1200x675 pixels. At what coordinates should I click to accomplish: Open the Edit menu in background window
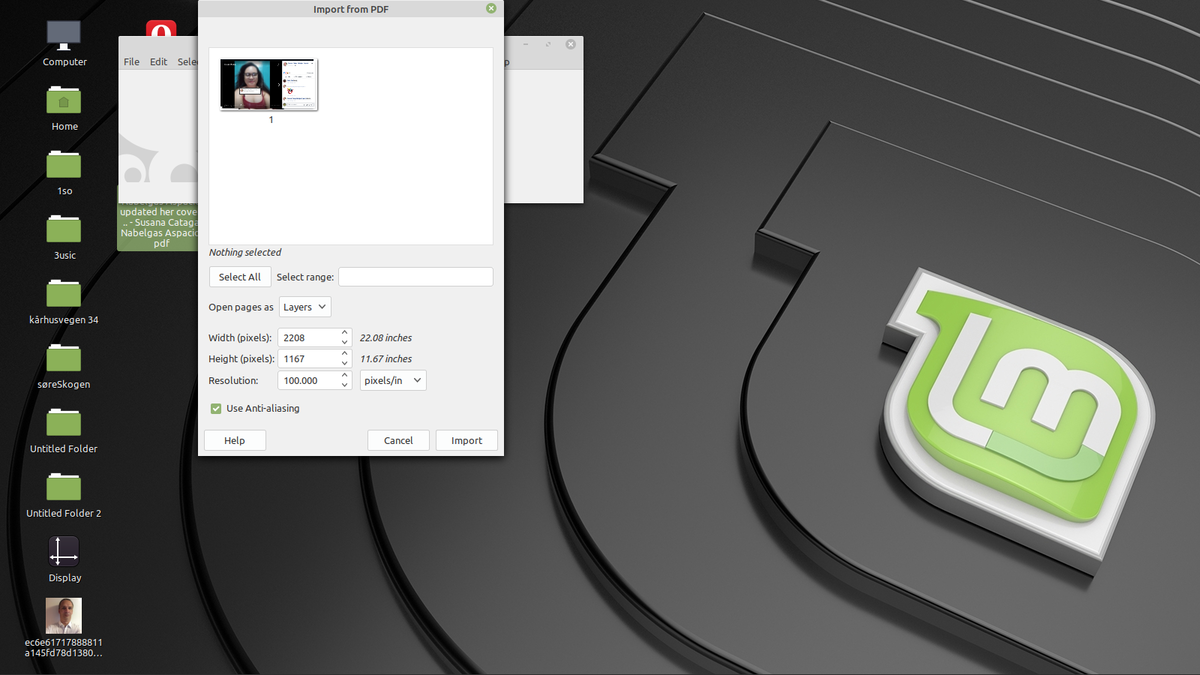pyautogui.click(x=159, y=62)
